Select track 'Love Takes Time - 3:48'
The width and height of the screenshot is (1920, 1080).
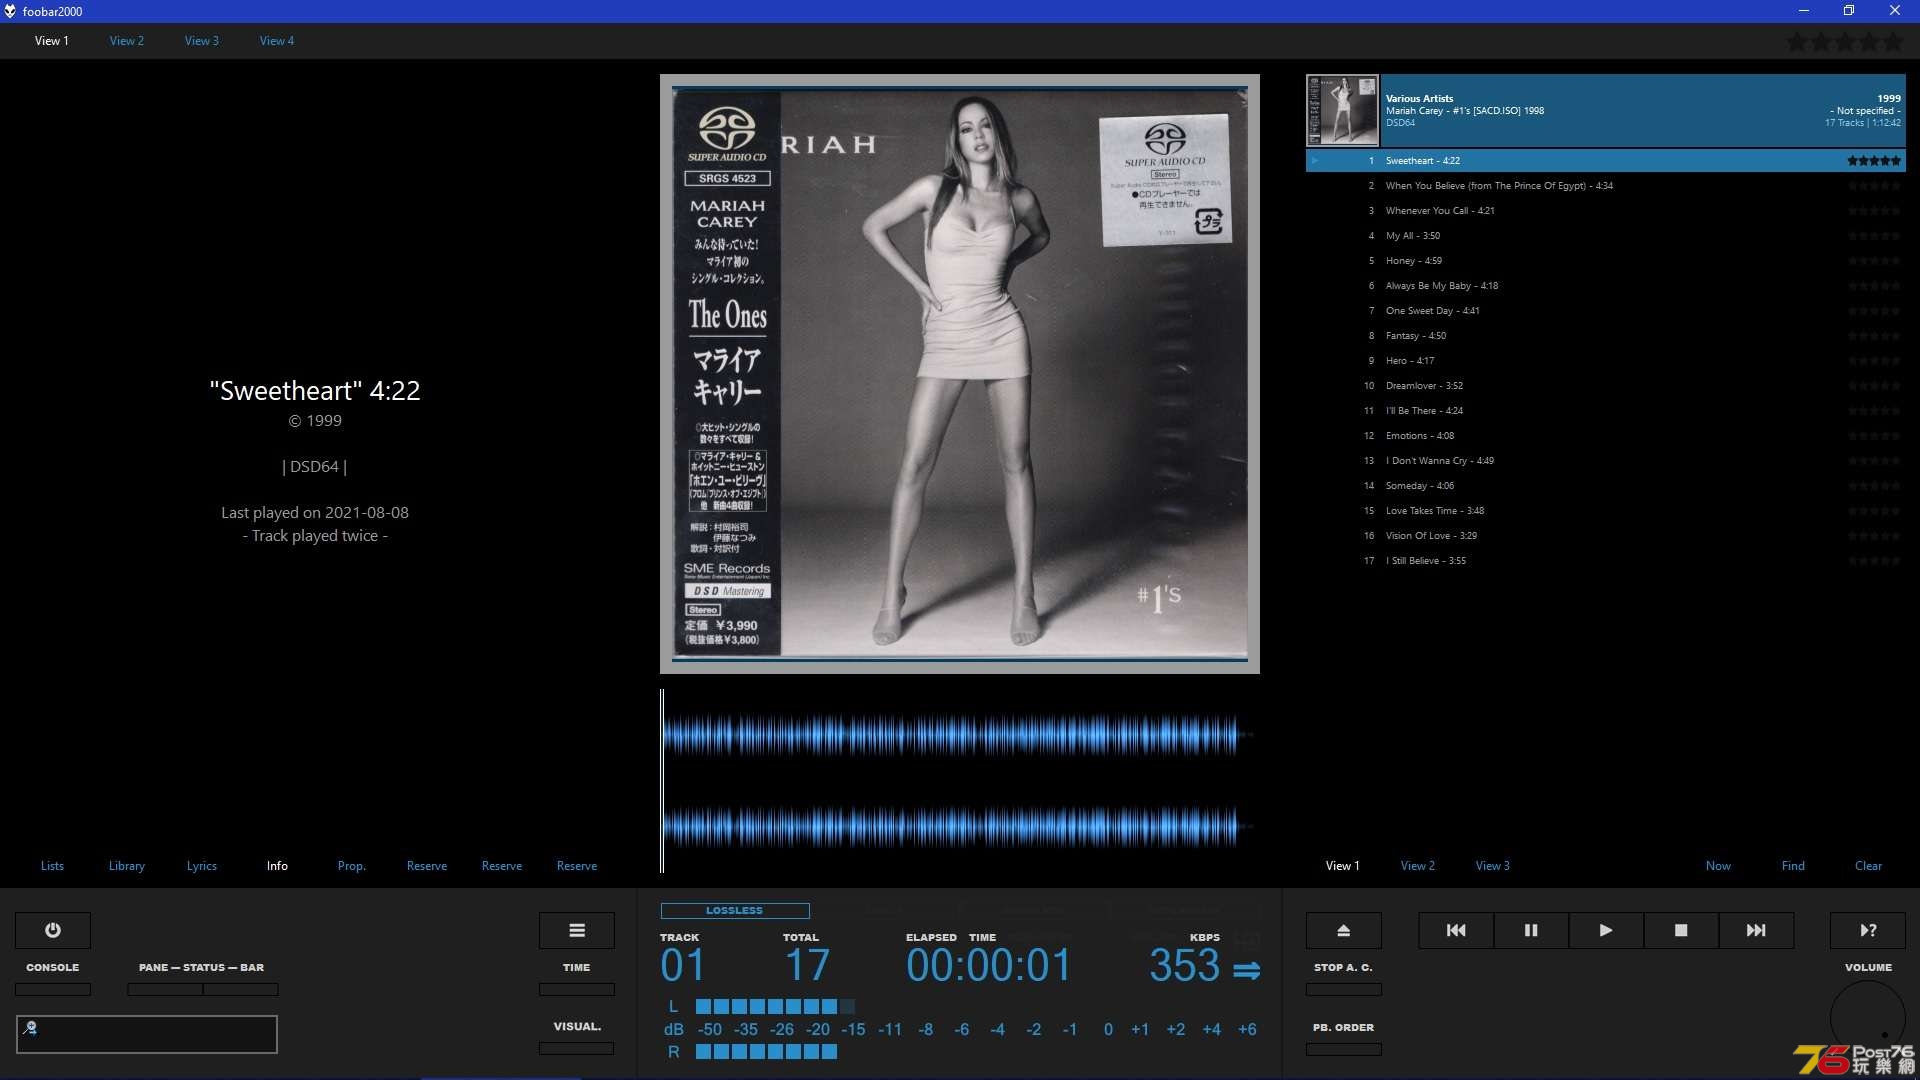coord(1605,511)
